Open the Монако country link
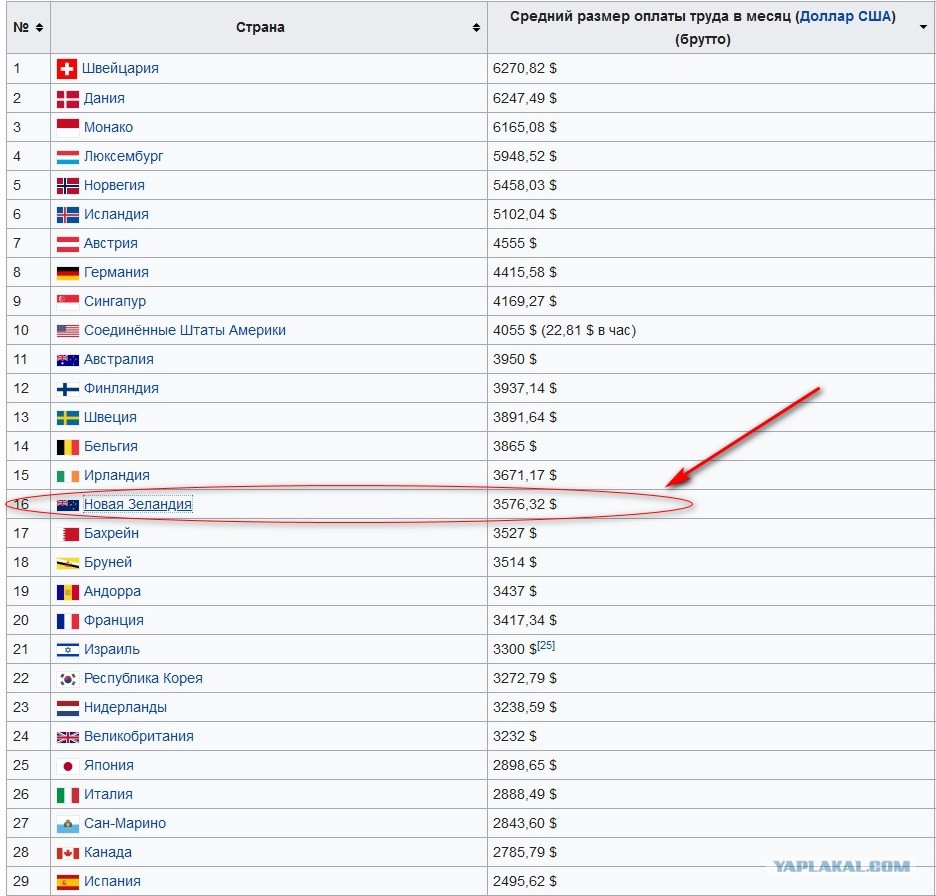Viewport: 936px width, 896px height. pos(108,127)
